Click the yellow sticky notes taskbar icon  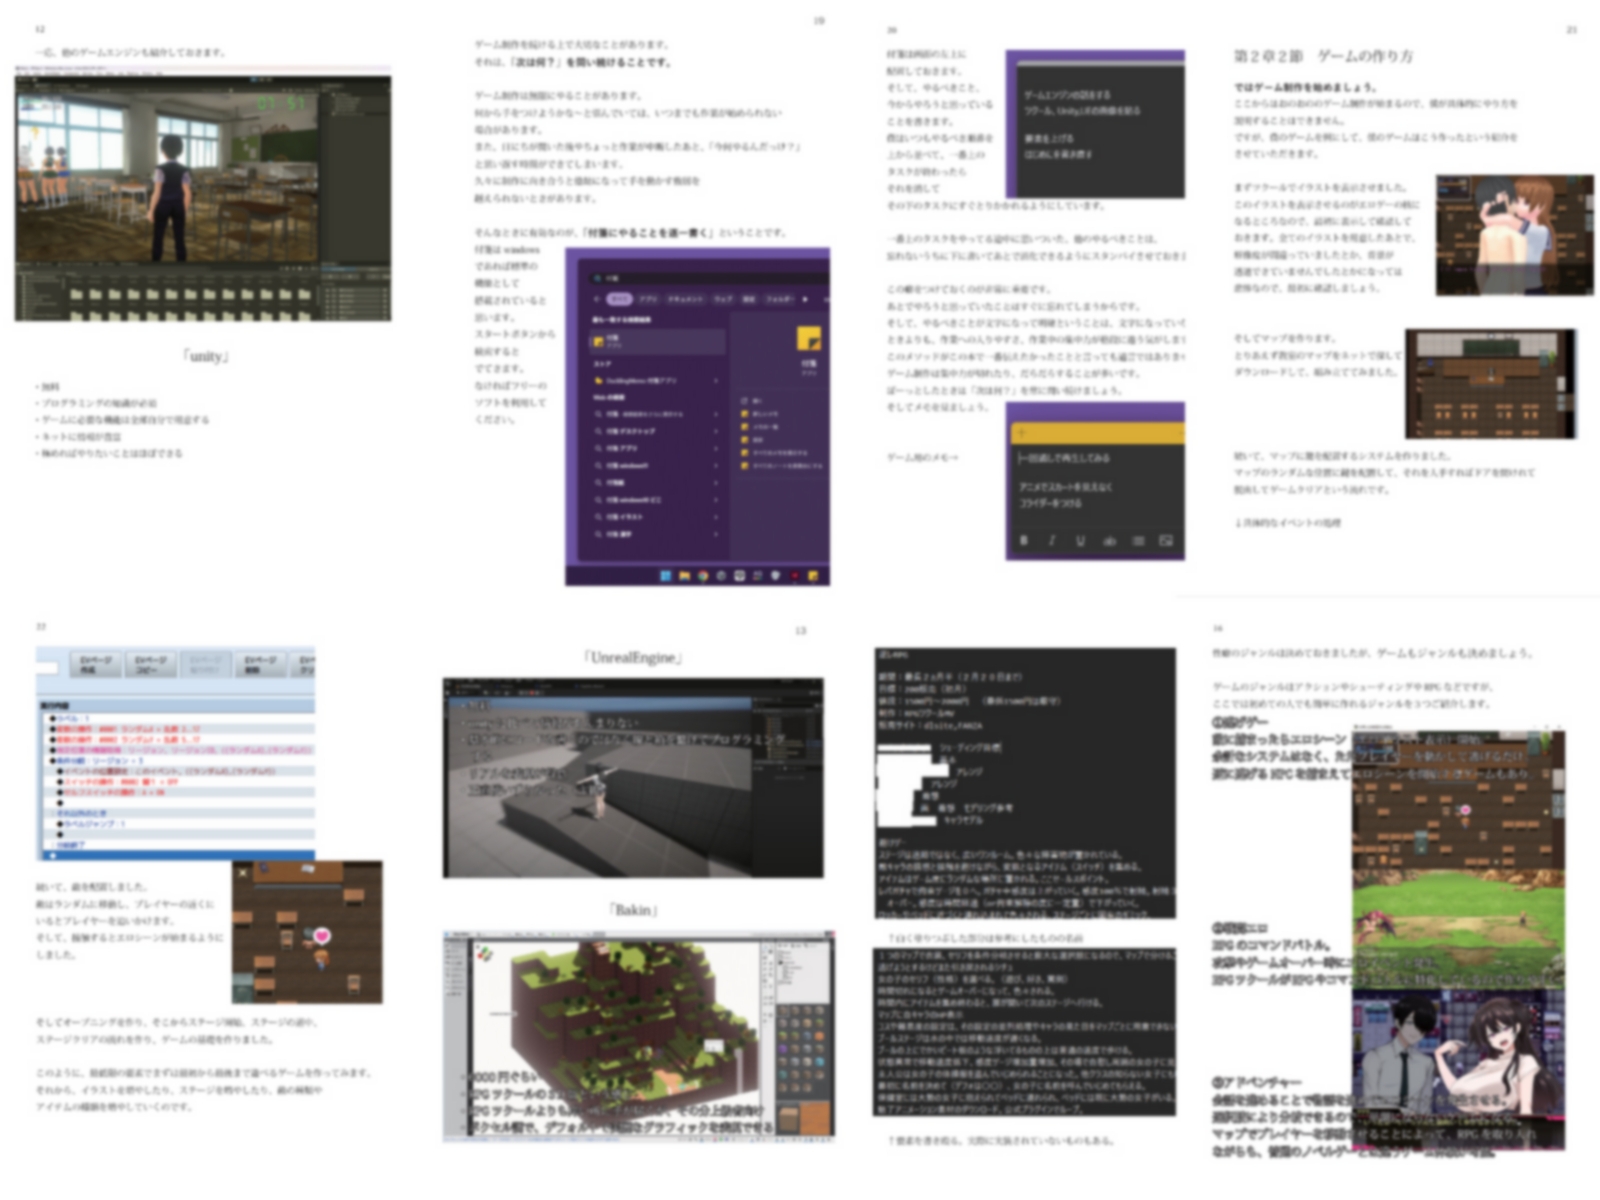(x=813, y=576)
